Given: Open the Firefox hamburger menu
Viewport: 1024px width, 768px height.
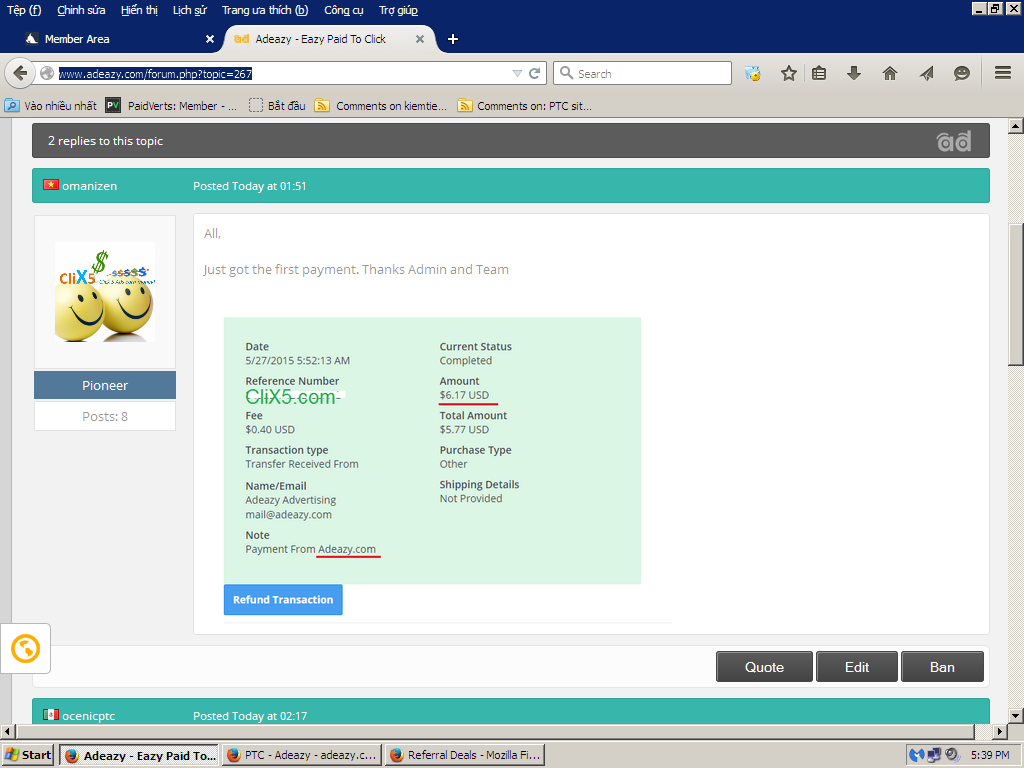Looking at the screenshot, I should (x=1003, y=72).
